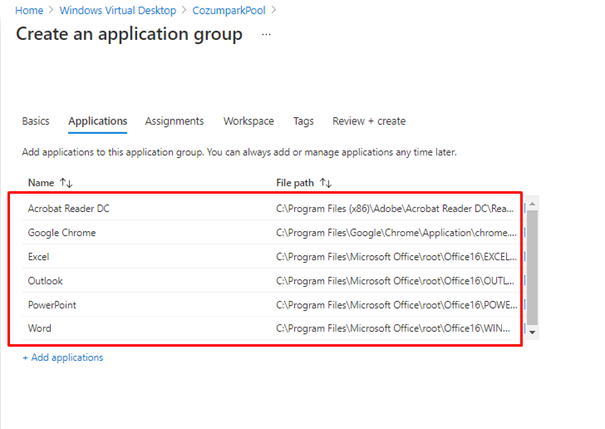
Task: Click the POWE... file path cell
Action: click(396, 305)
